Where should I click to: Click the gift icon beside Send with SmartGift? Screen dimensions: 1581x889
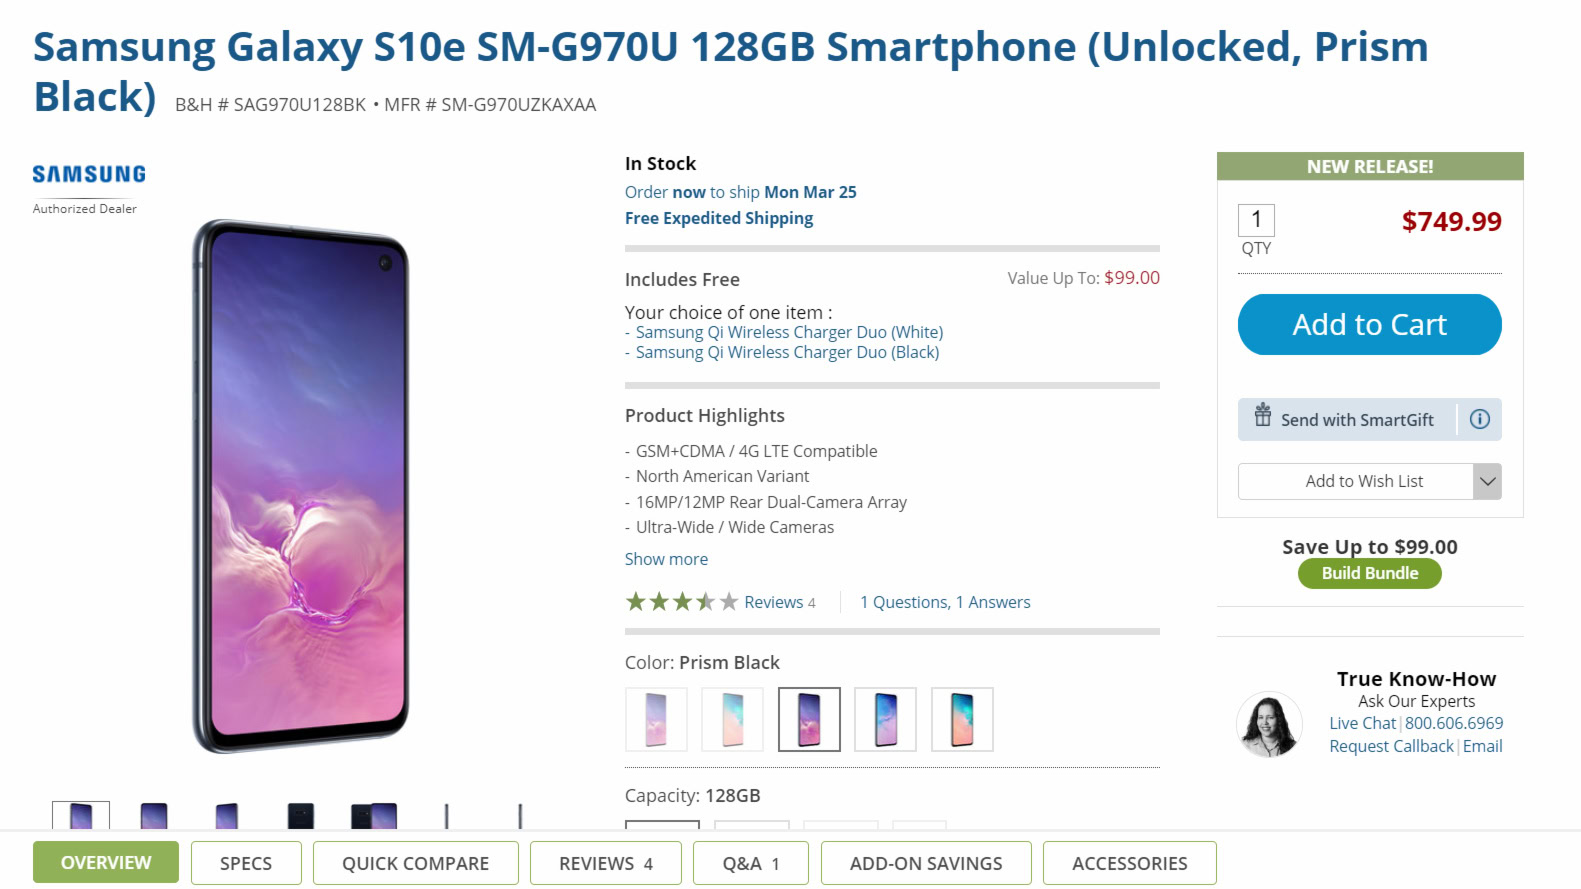(1263, 415)
